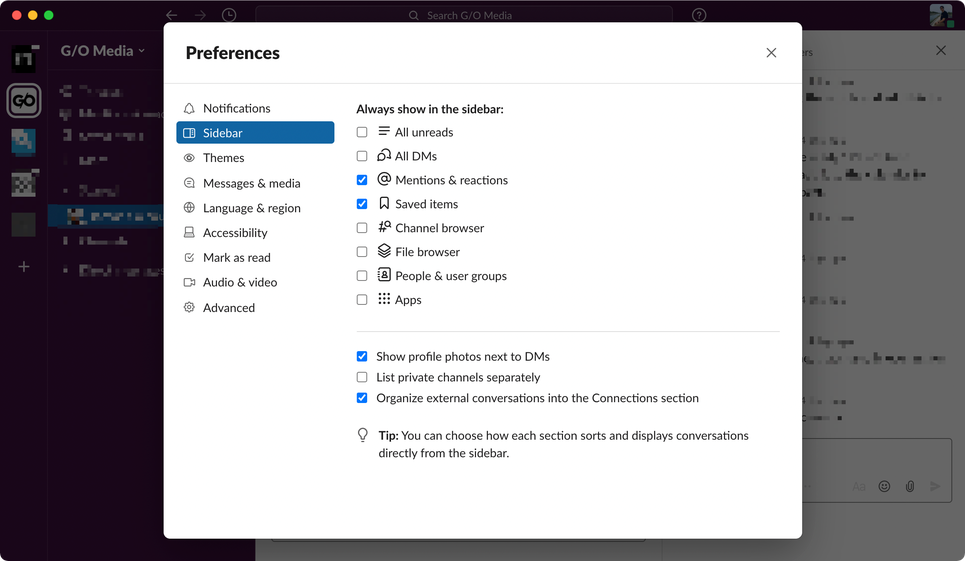
Task: Open the emoji picker smiley icon
Action: click(x=884, y=486)
